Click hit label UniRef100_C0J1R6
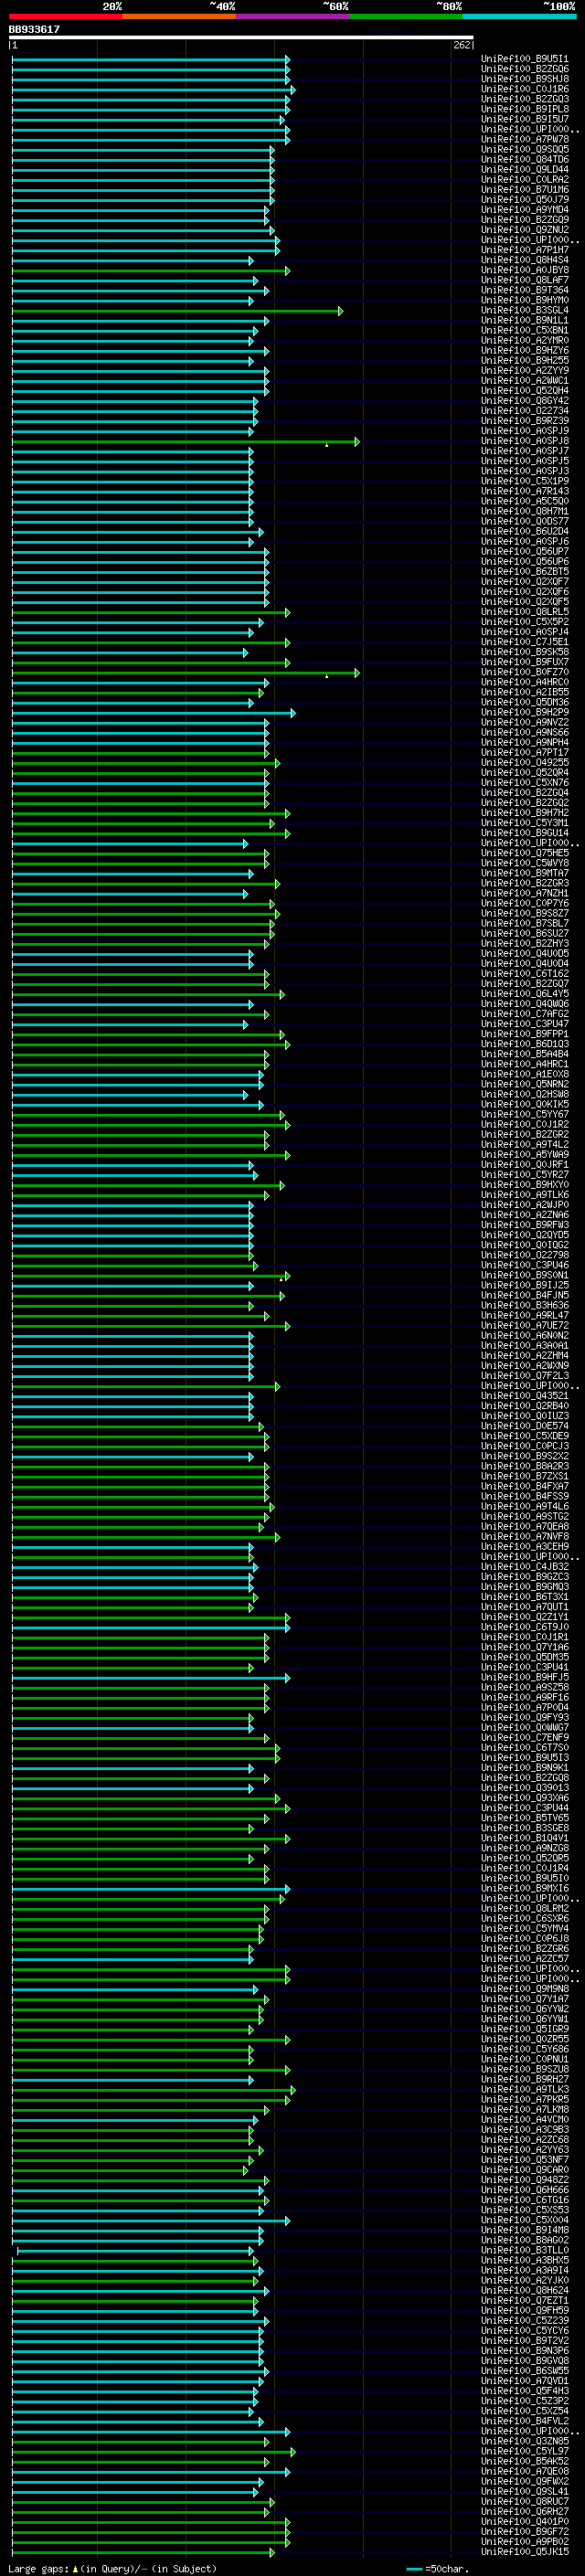 click(x=524, y=89)
